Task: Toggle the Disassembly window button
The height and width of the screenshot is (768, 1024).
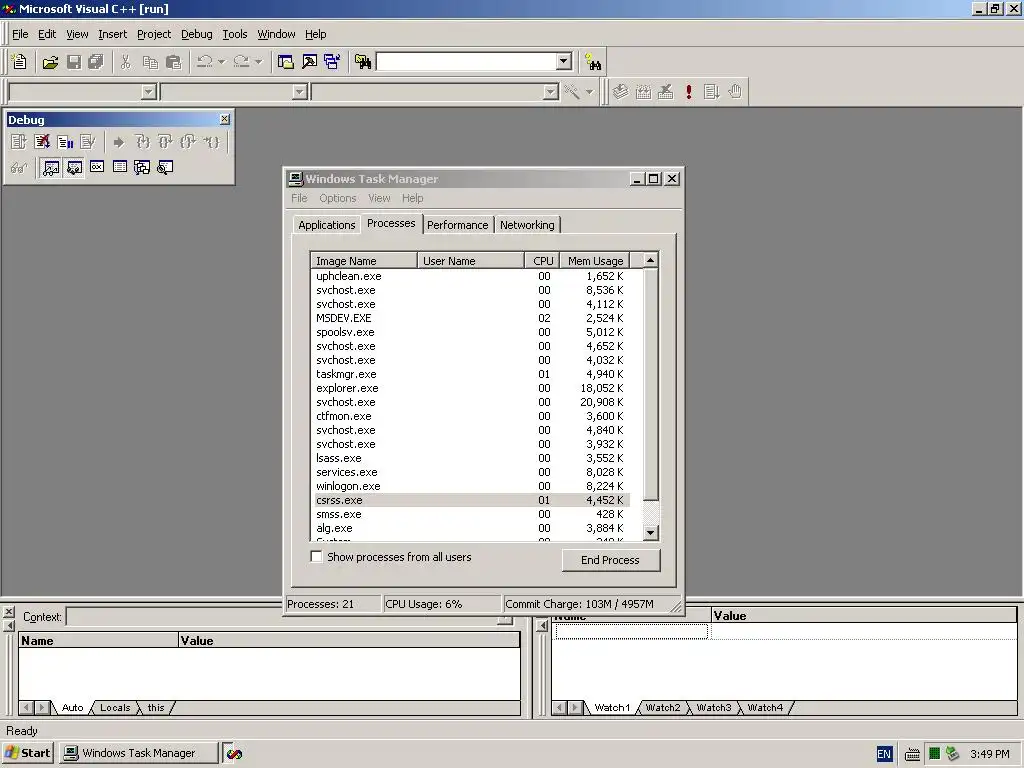Action: point(165,168)
